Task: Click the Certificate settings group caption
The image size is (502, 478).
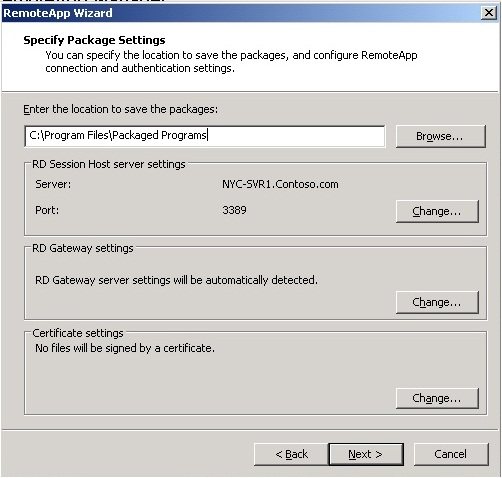Action: pos(78,333)
